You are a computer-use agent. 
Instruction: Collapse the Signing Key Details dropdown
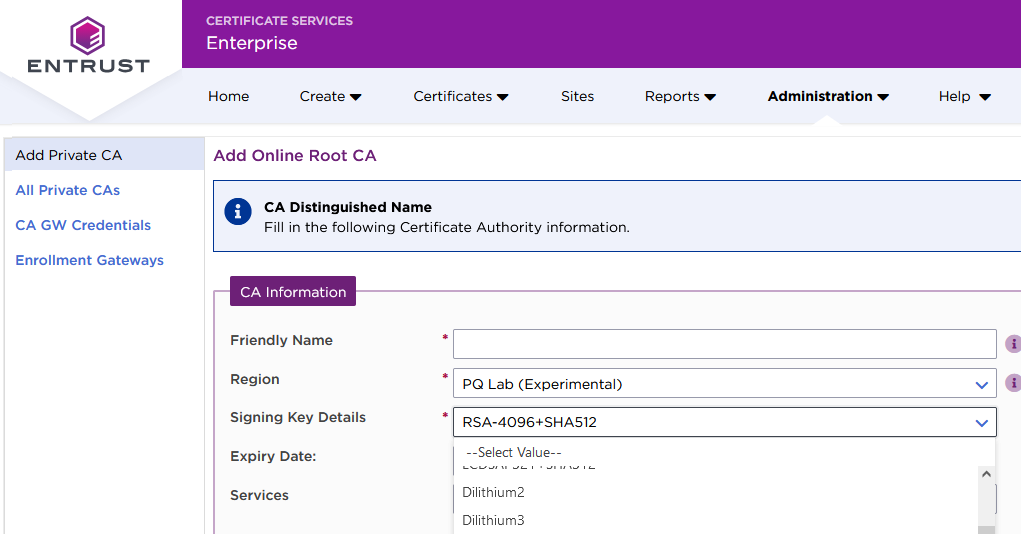[x=724, y=422]
